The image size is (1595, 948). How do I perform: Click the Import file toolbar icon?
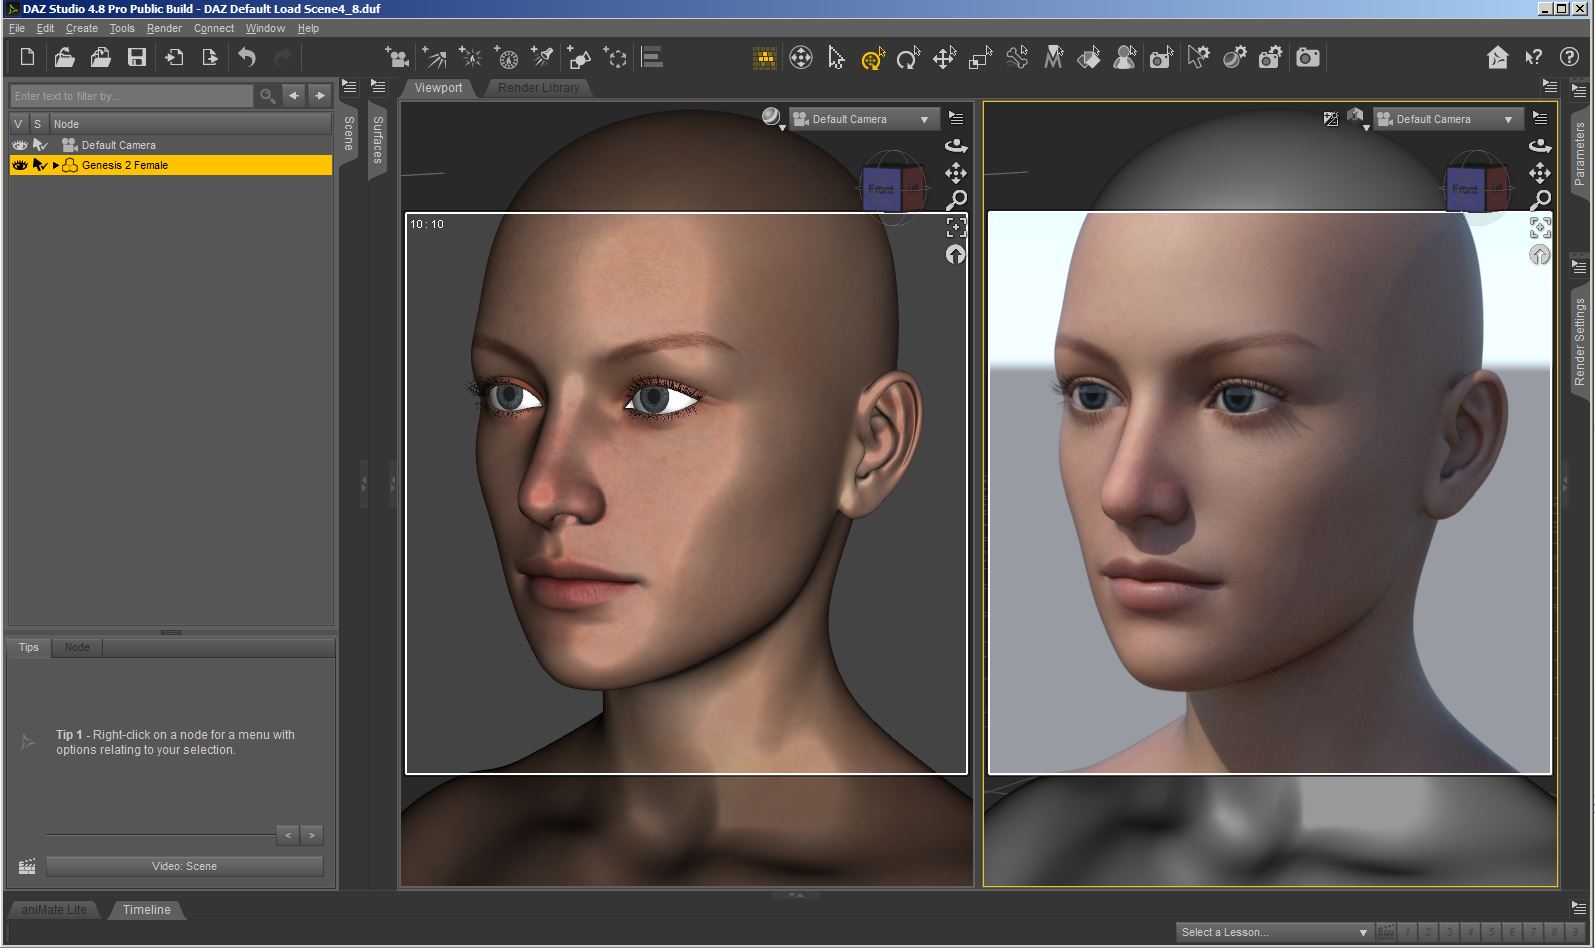(174, 58)
